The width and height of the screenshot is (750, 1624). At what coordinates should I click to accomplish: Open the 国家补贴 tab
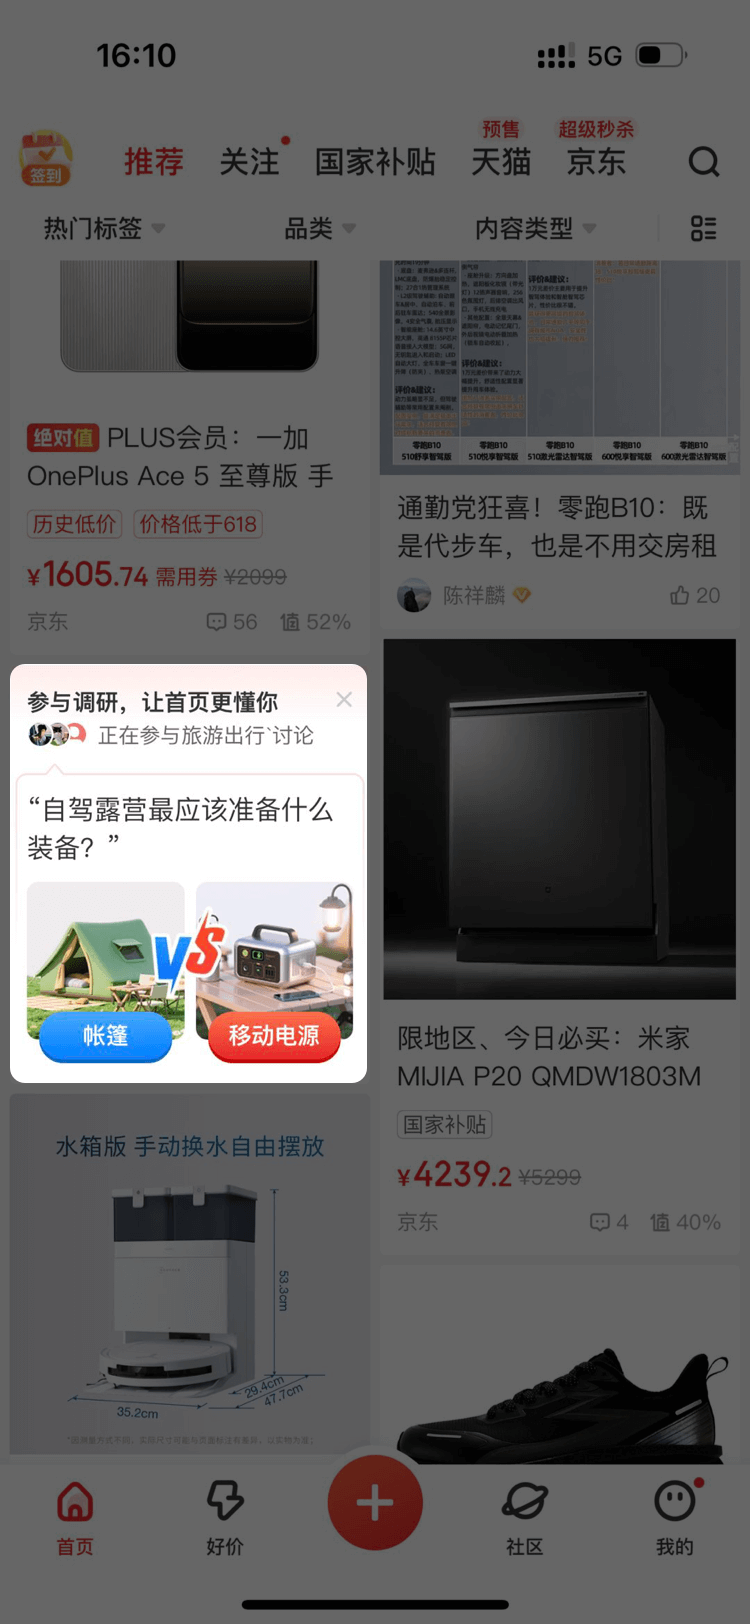375,161
